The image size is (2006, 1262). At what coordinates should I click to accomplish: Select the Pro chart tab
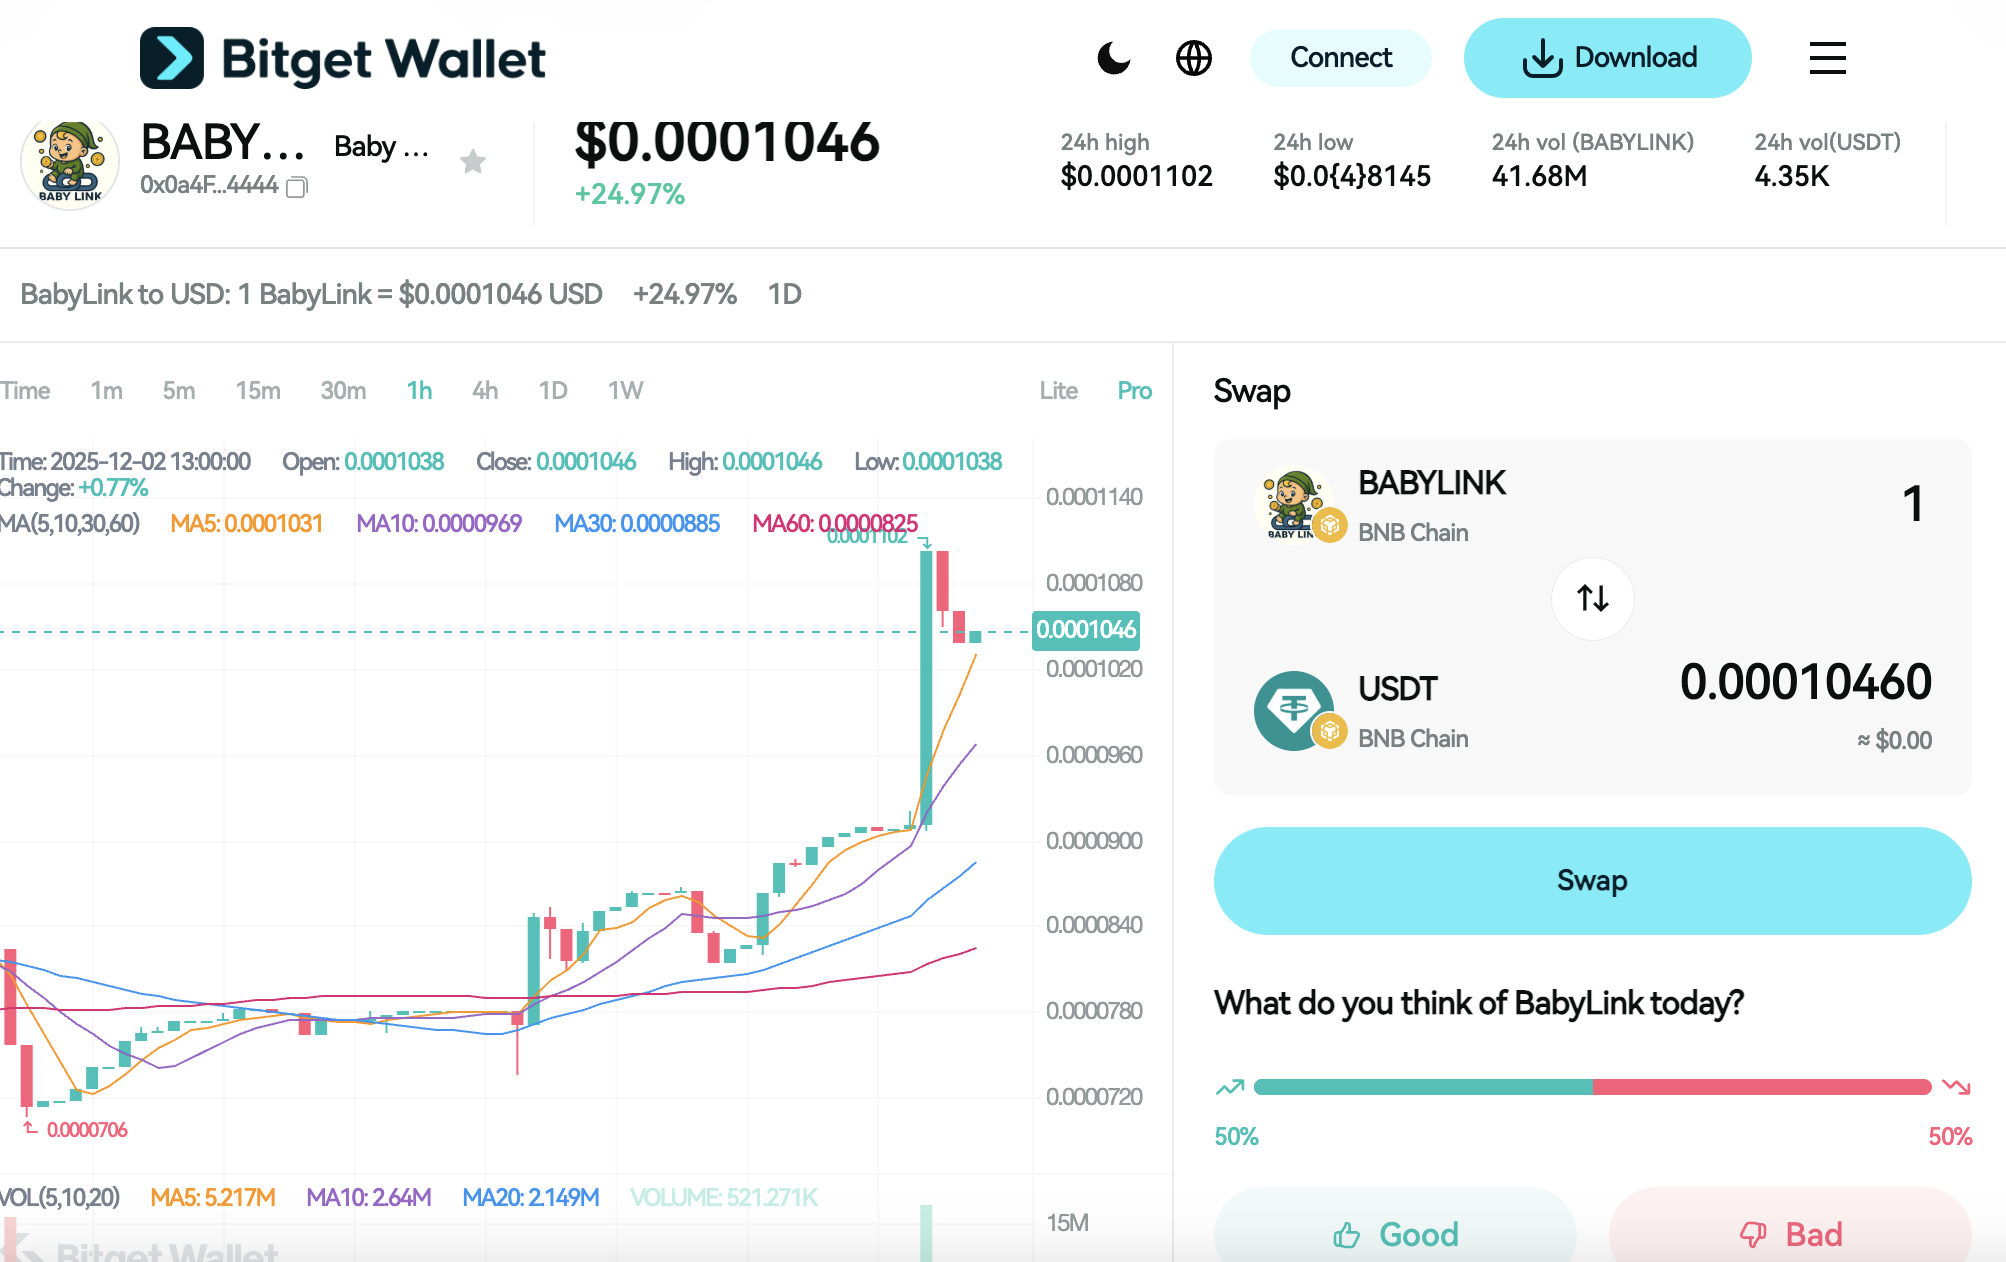point(1134,391)
